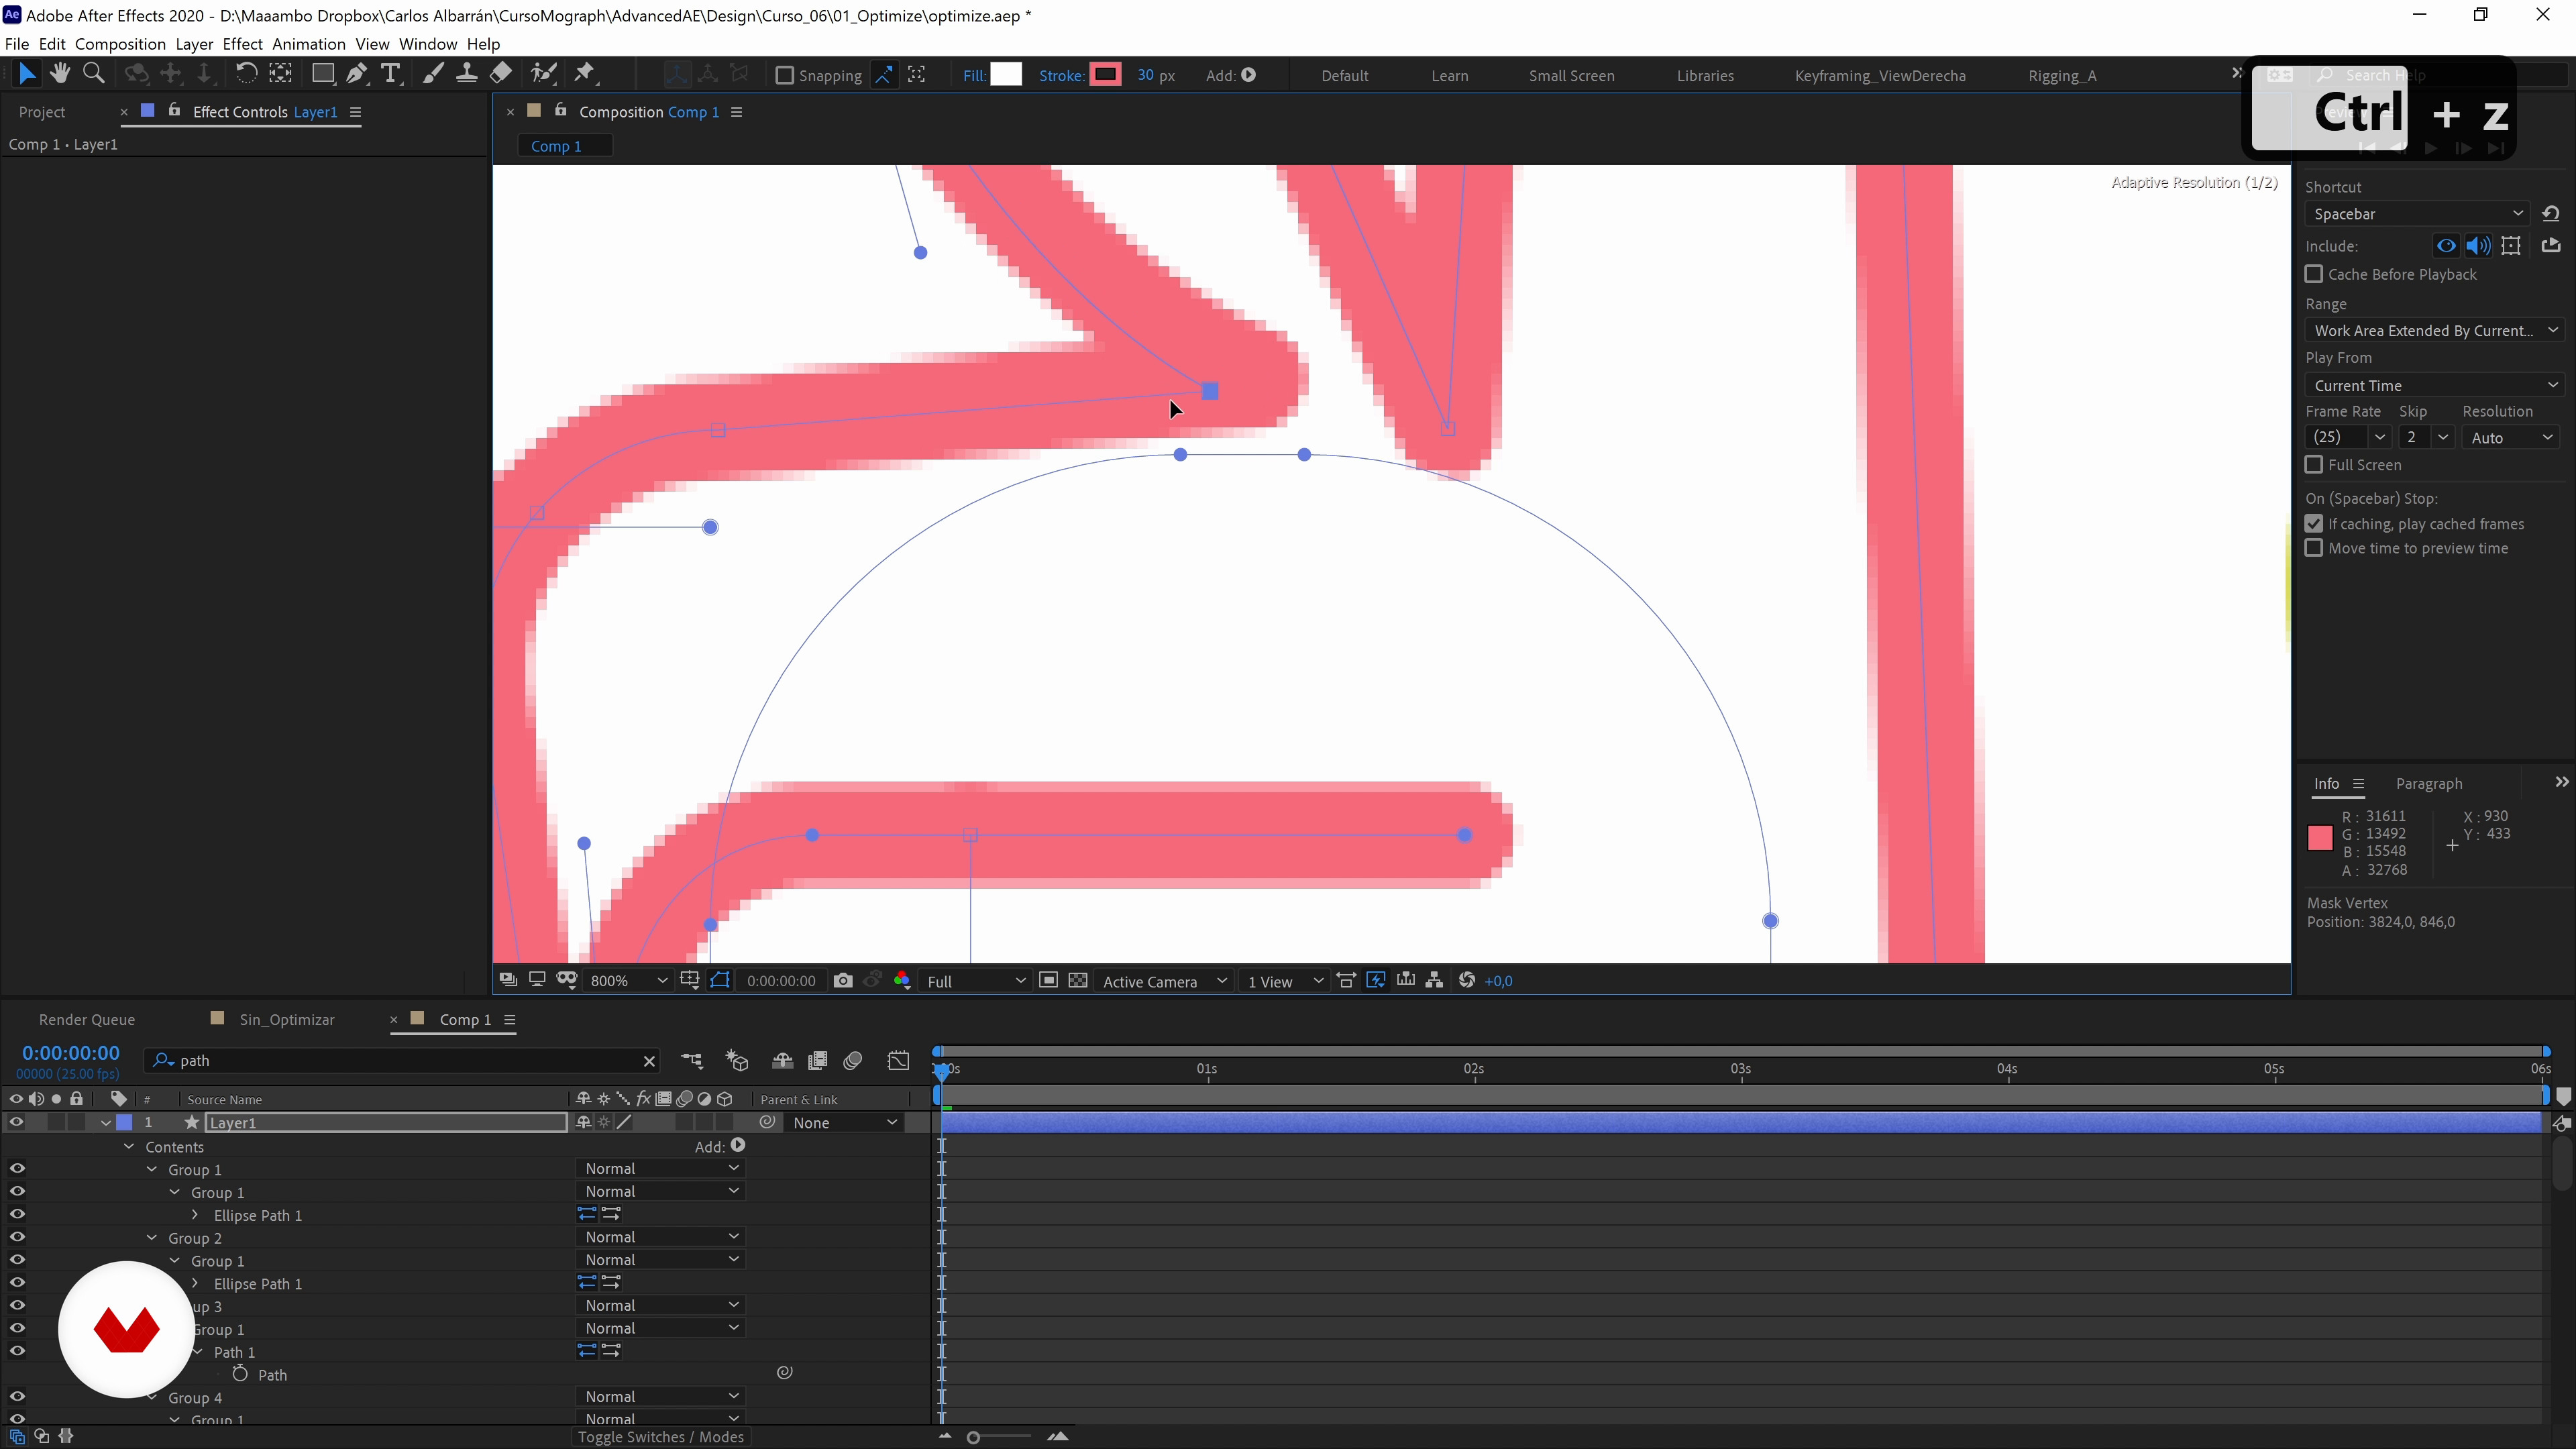
Task: Switch to Sin_Optimizar timeline tab
Action: click(x=287, y=1020)
